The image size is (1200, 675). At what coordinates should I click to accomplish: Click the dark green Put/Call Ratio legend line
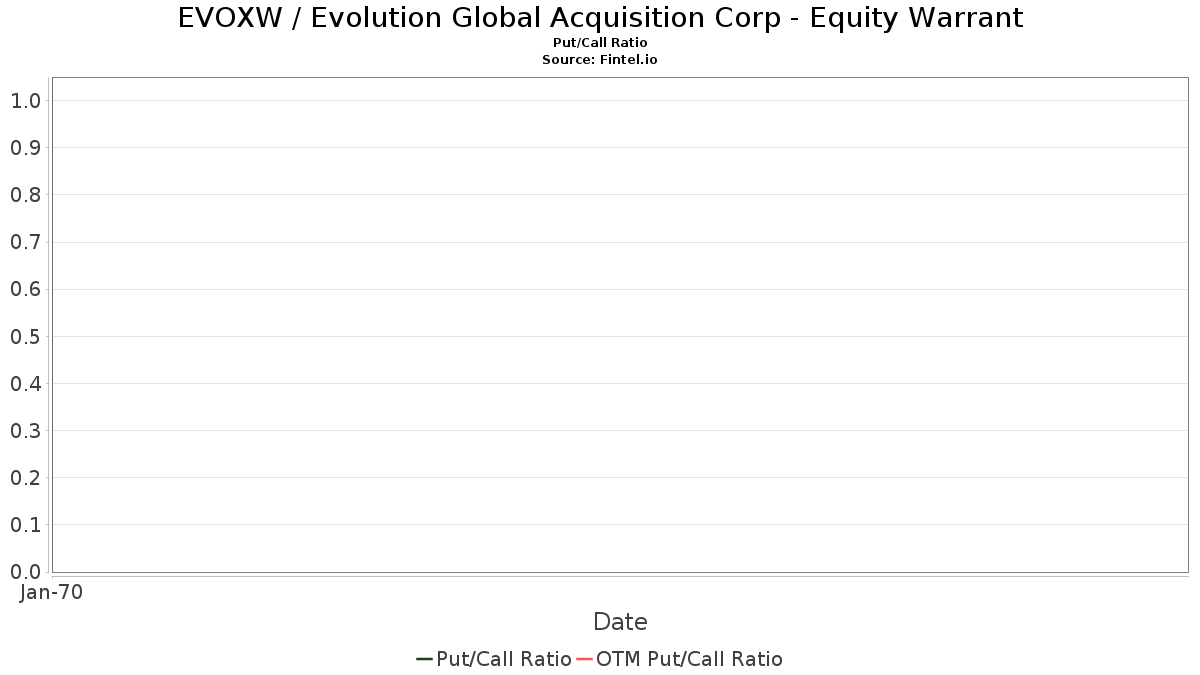coord(424,659)
